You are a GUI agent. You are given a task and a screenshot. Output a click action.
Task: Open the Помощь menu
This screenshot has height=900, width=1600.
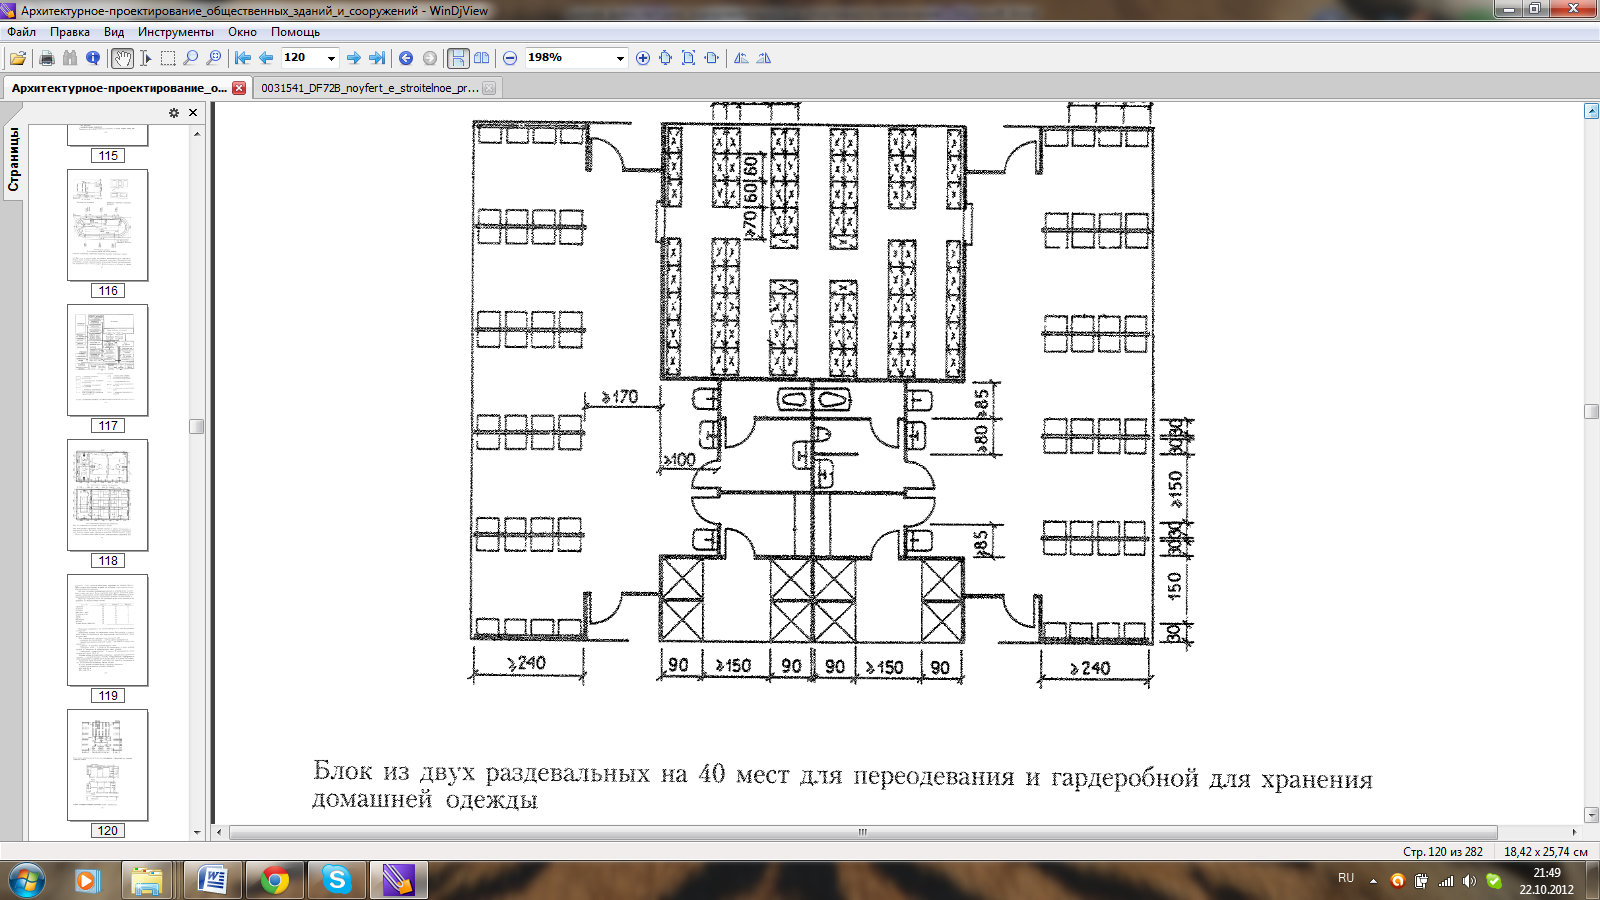pyautogui.click(x=295, y=32)
